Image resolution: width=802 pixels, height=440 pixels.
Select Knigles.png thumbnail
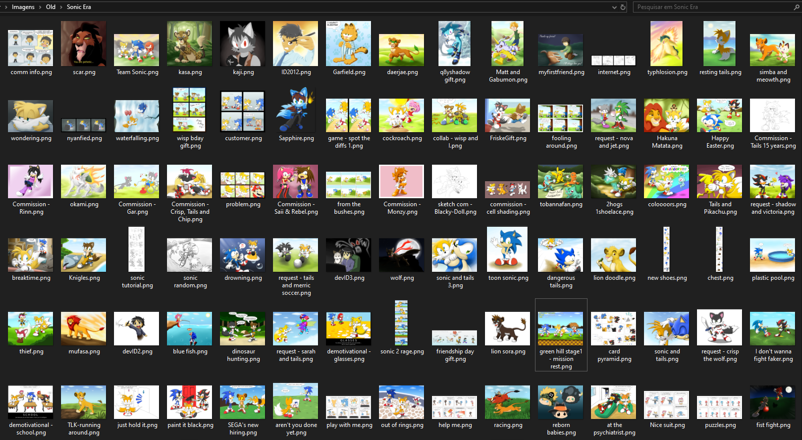pos(83,255)
